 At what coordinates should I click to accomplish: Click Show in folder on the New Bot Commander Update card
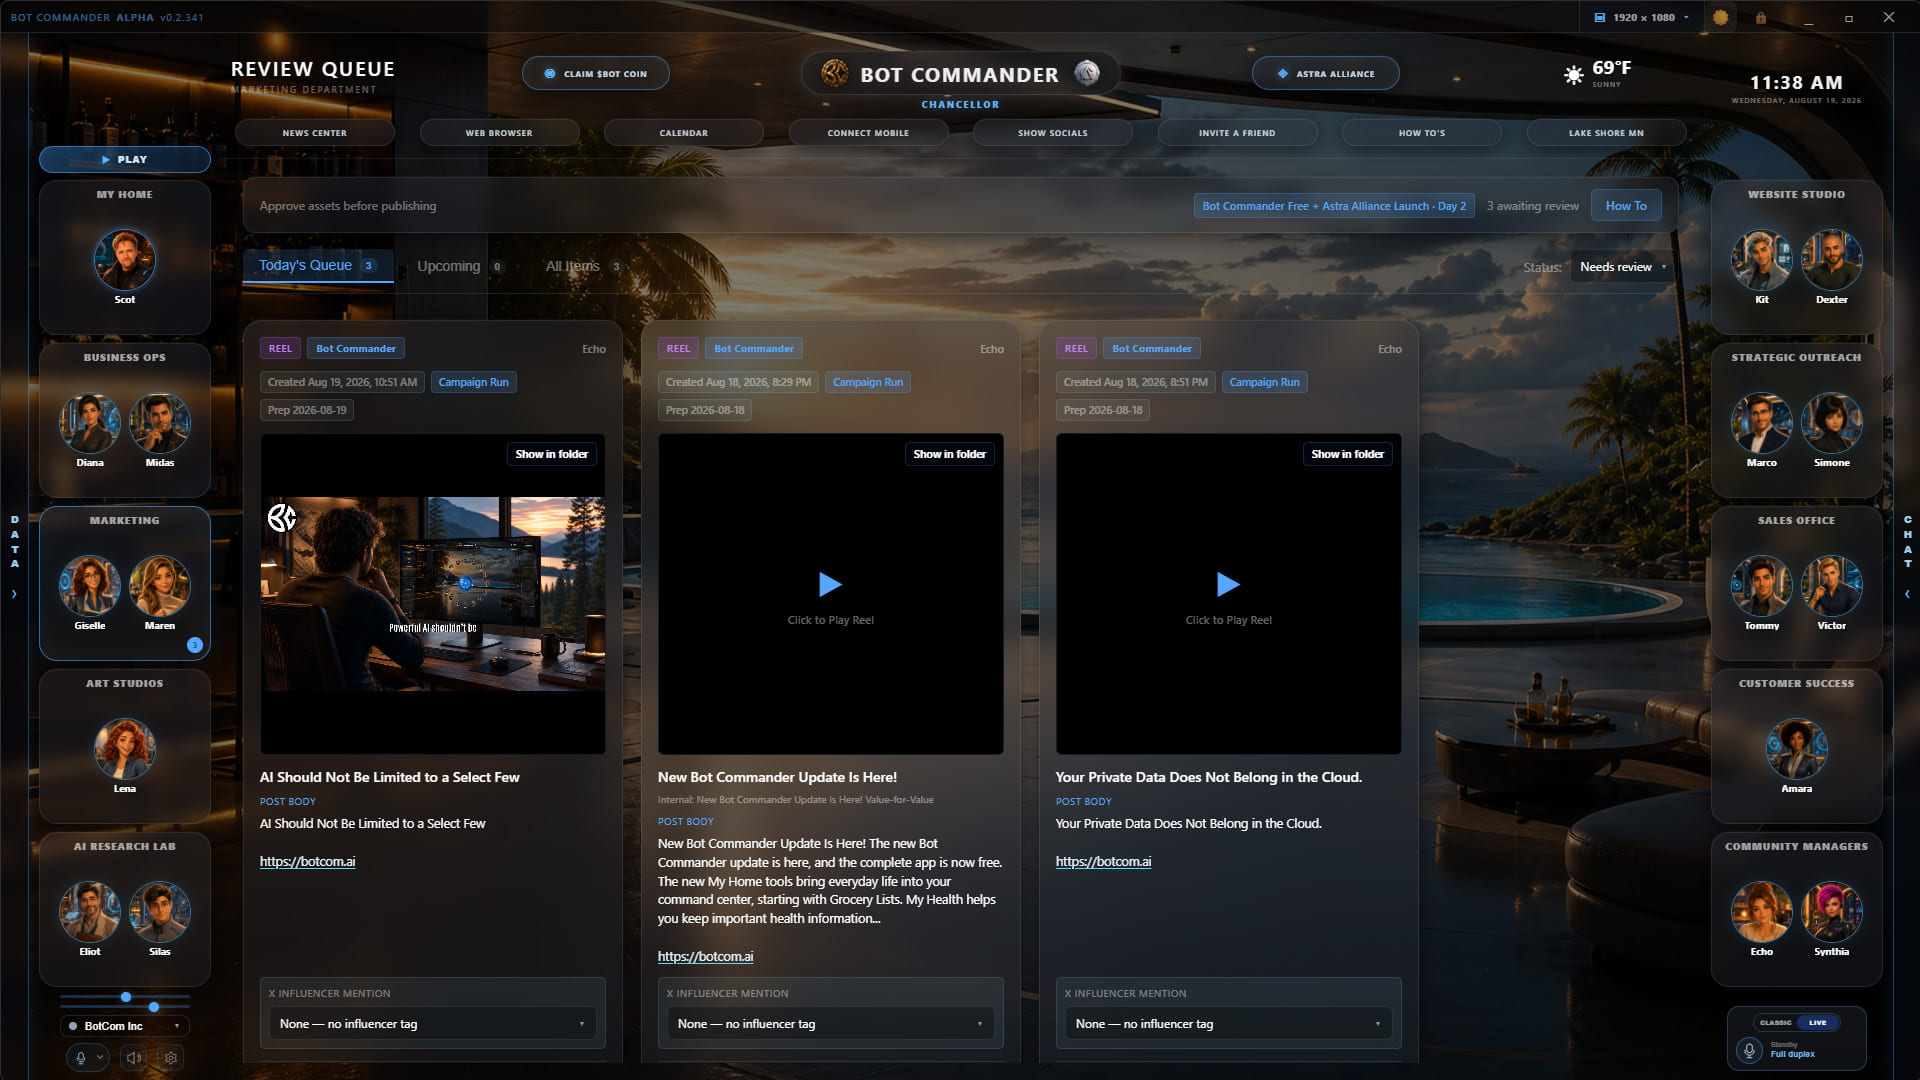click(949, 454)
